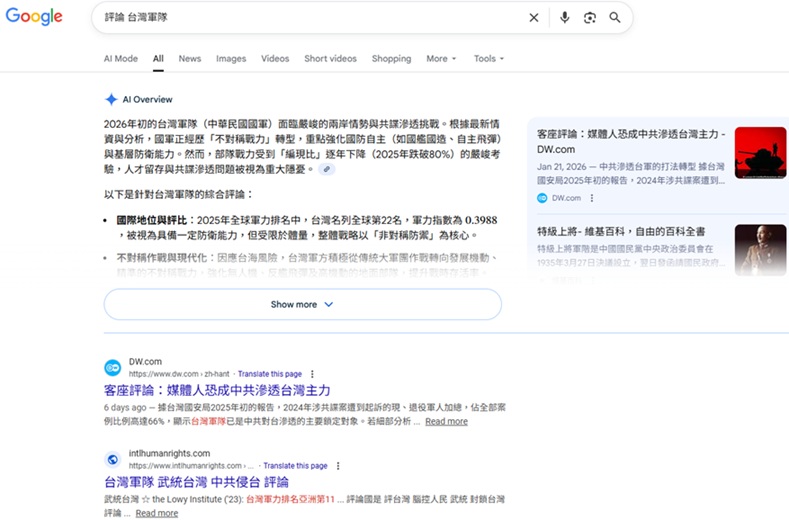Image resolution: width=789 pixels, height=520 pixels.
Task: Select the AI Mode tab
Action: tap(121, 59)
